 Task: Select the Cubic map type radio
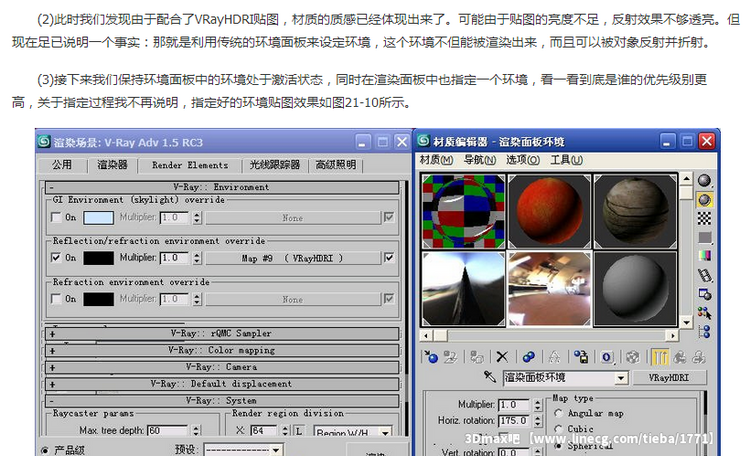(x=558, y=429)
